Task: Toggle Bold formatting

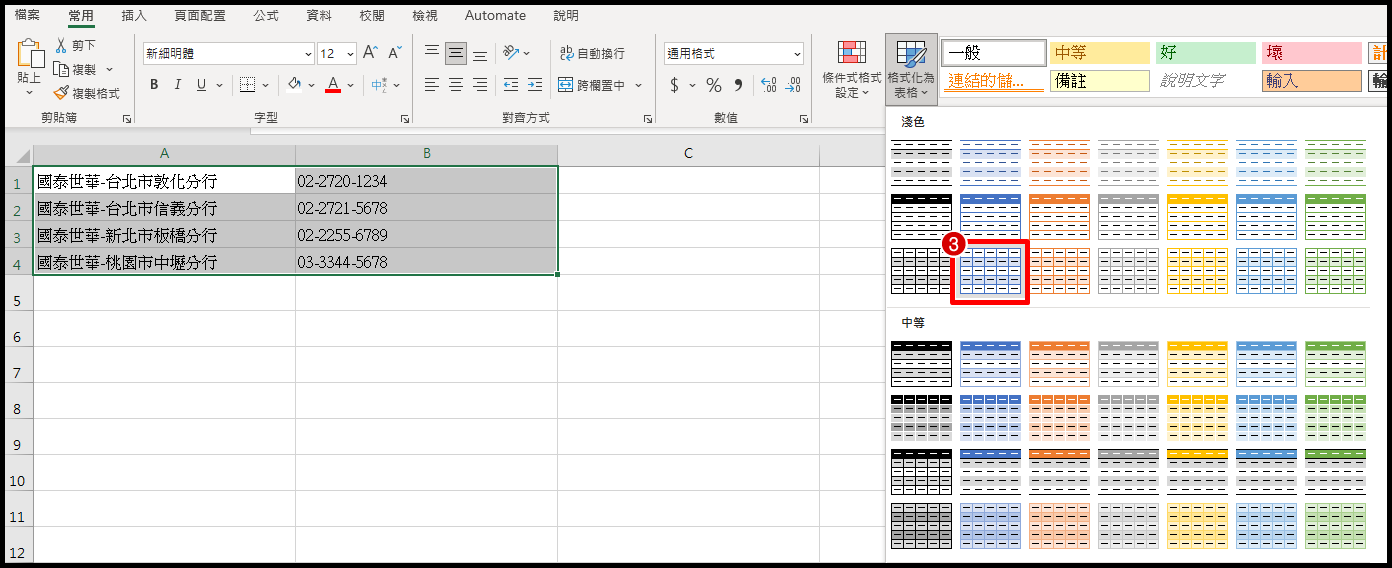Action: point(154,85)
